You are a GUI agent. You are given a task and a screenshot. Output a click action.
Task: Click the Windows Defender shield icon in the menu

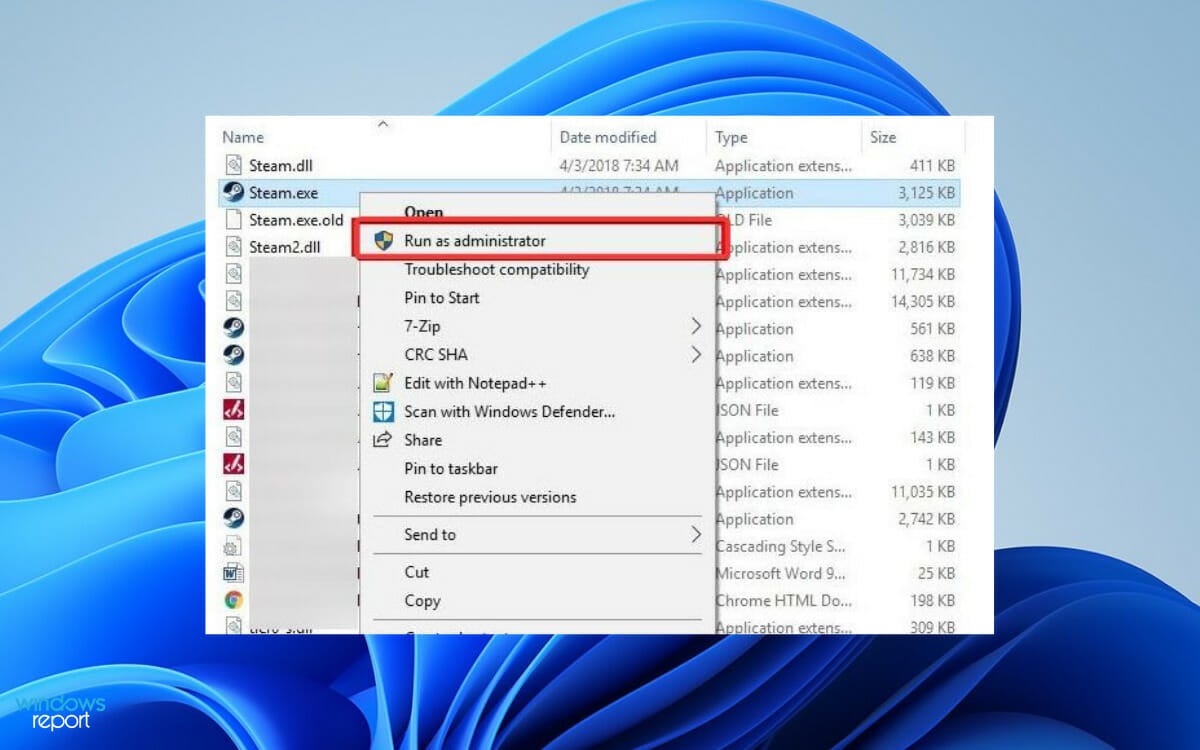click(x=383, y=411)
